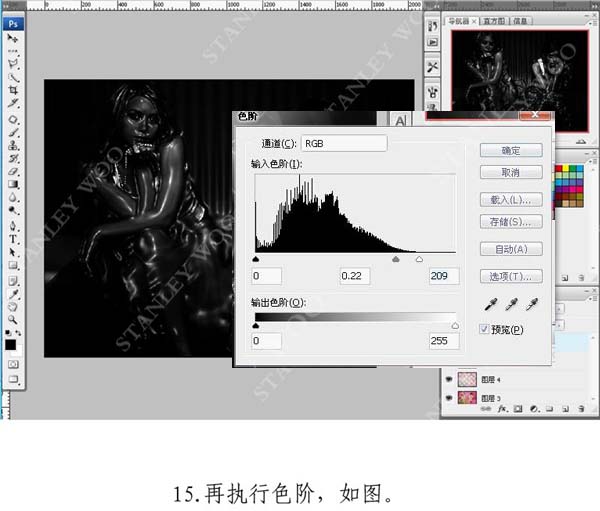Hide 图层 4 using its eye icon
600x511 pixels.
pyautogui.click(x=448, y=380)
